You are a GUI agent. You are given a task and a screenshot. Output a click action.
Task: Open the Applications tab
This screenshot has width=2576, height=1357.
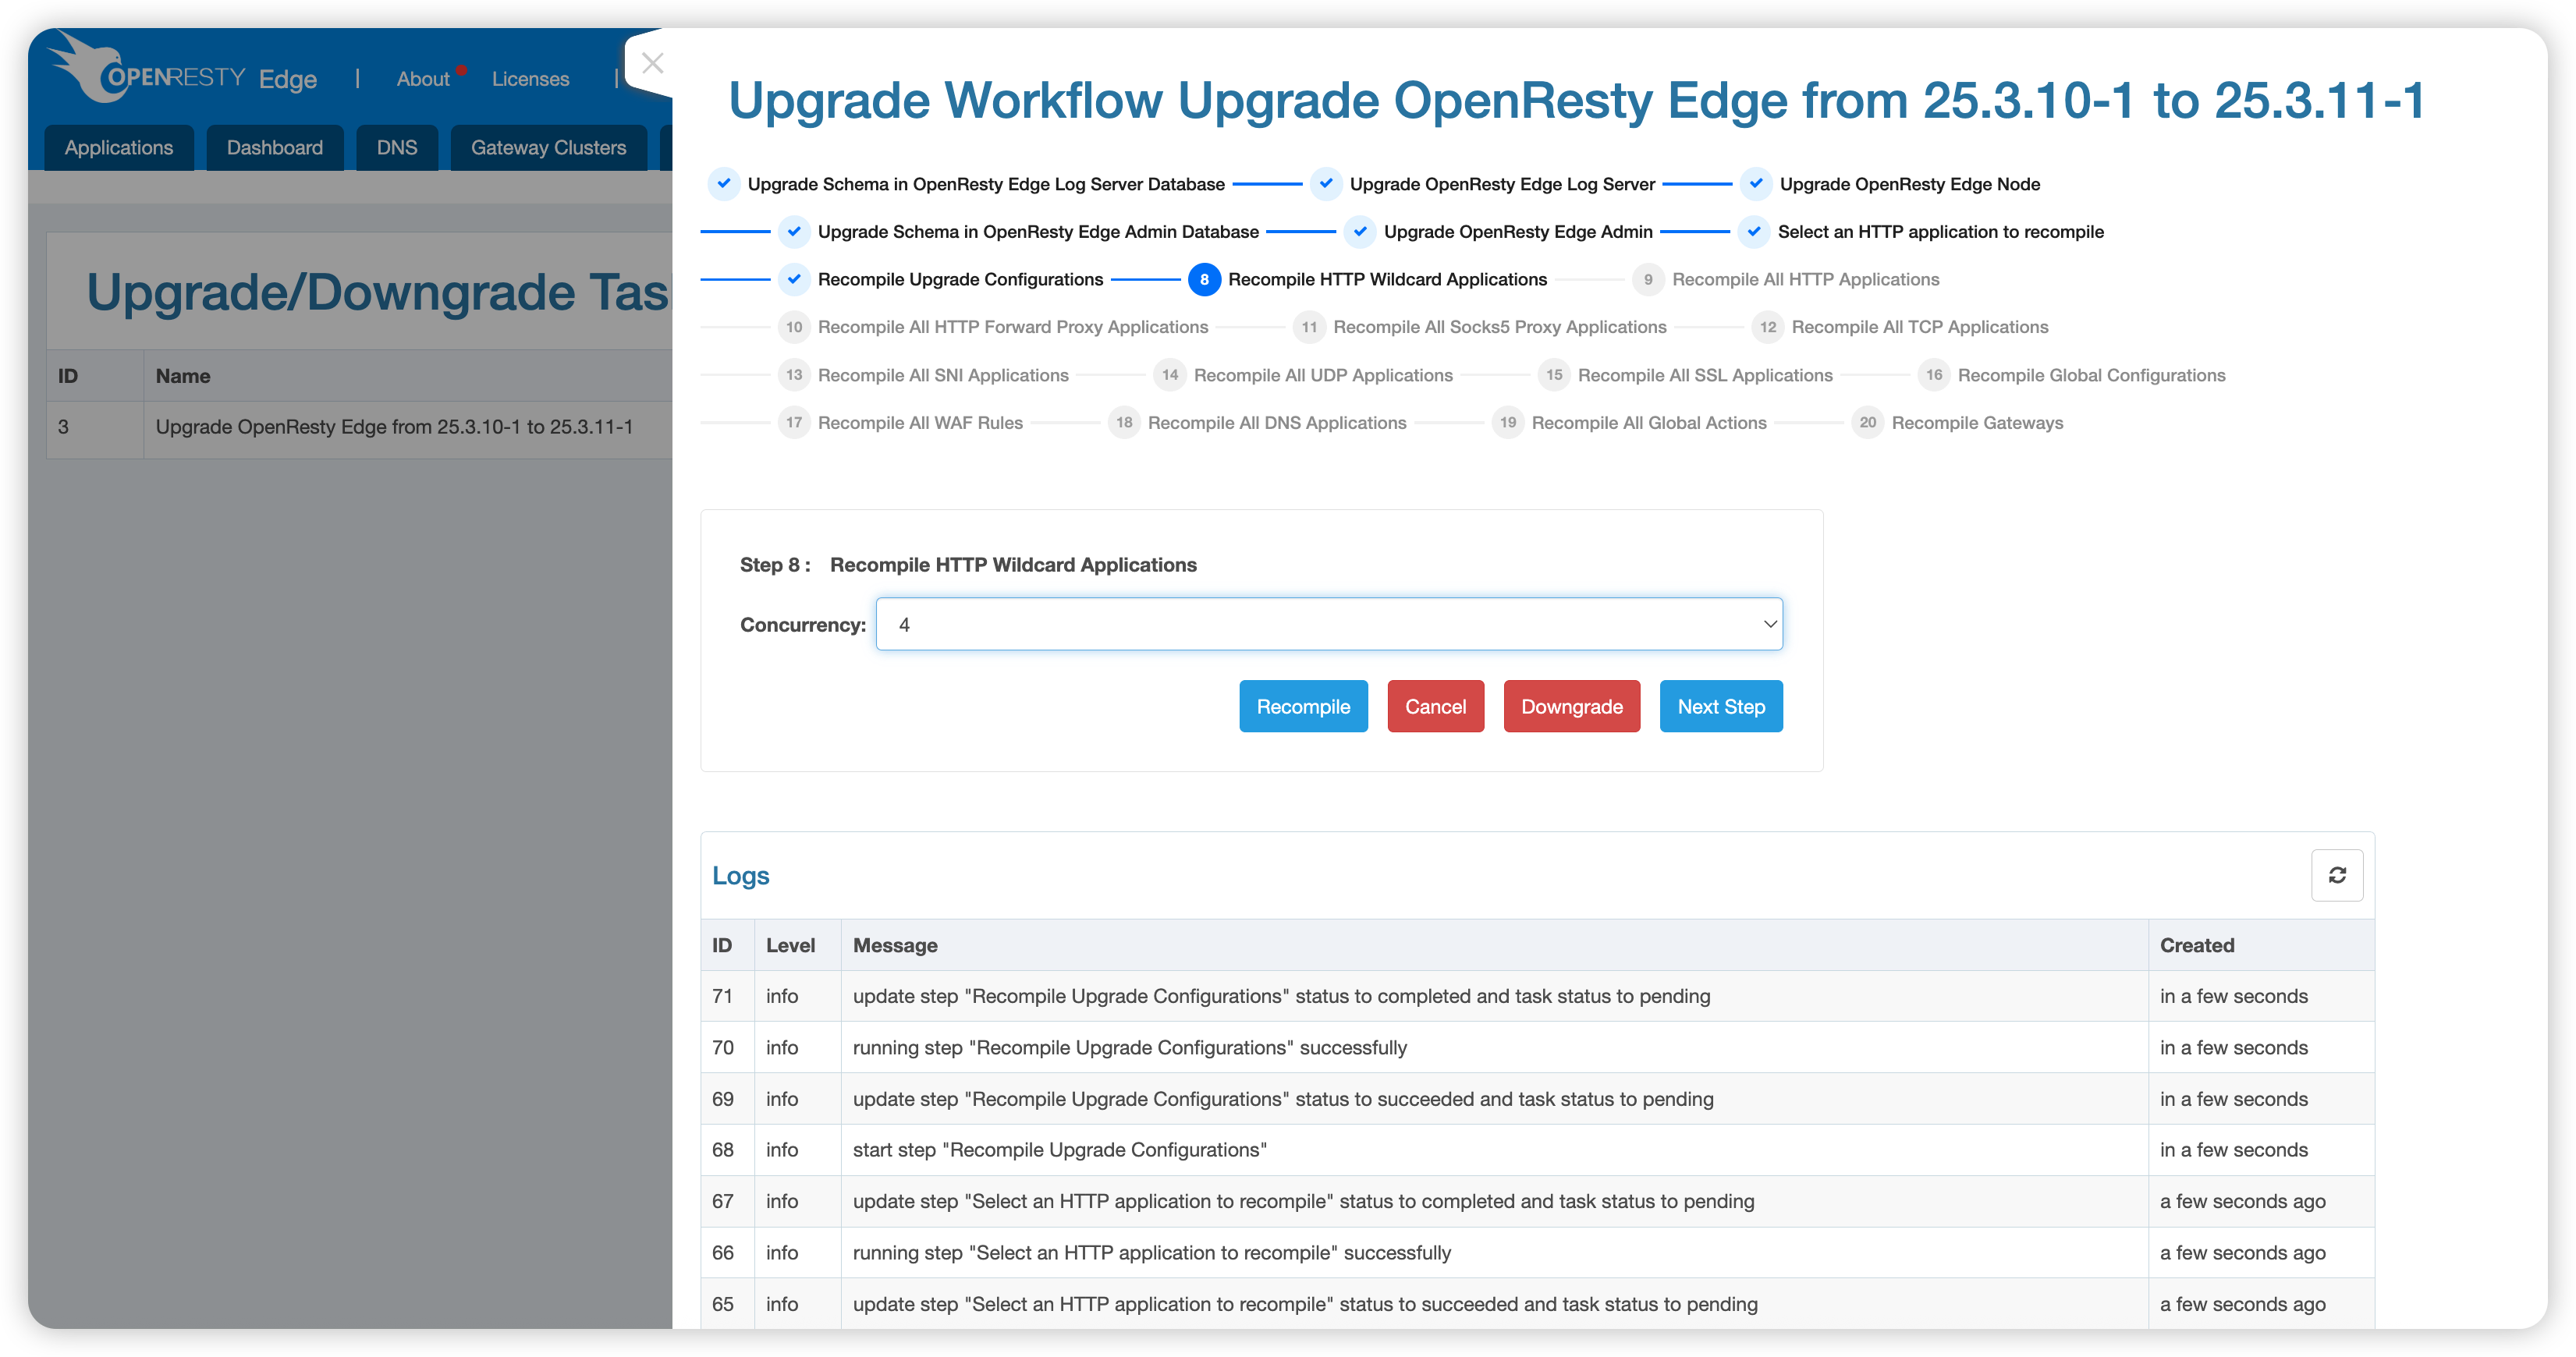point(119,147)
